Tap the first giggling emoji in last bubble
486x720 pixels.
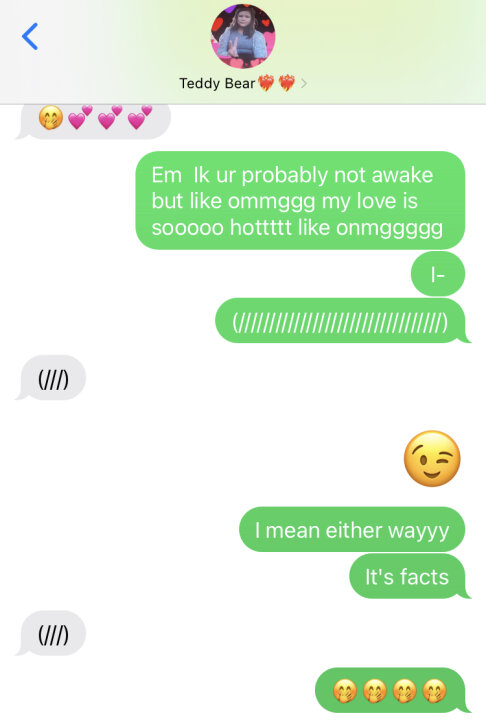click(345, 691)
